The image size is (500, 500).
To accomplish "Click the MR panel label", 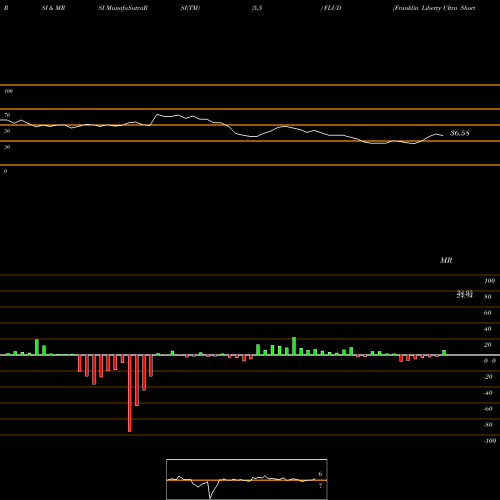I will (446, 260).
